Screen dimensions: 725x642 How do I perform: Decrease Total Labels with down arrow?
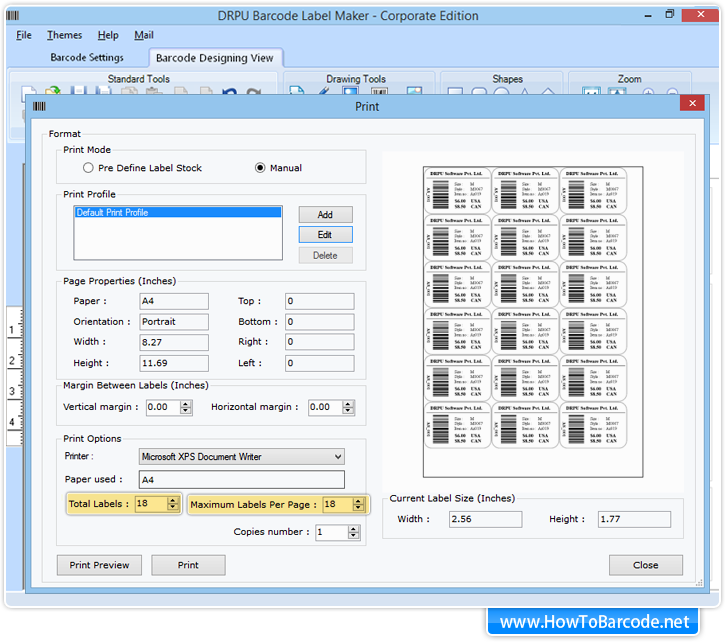[x=173, y=507]
